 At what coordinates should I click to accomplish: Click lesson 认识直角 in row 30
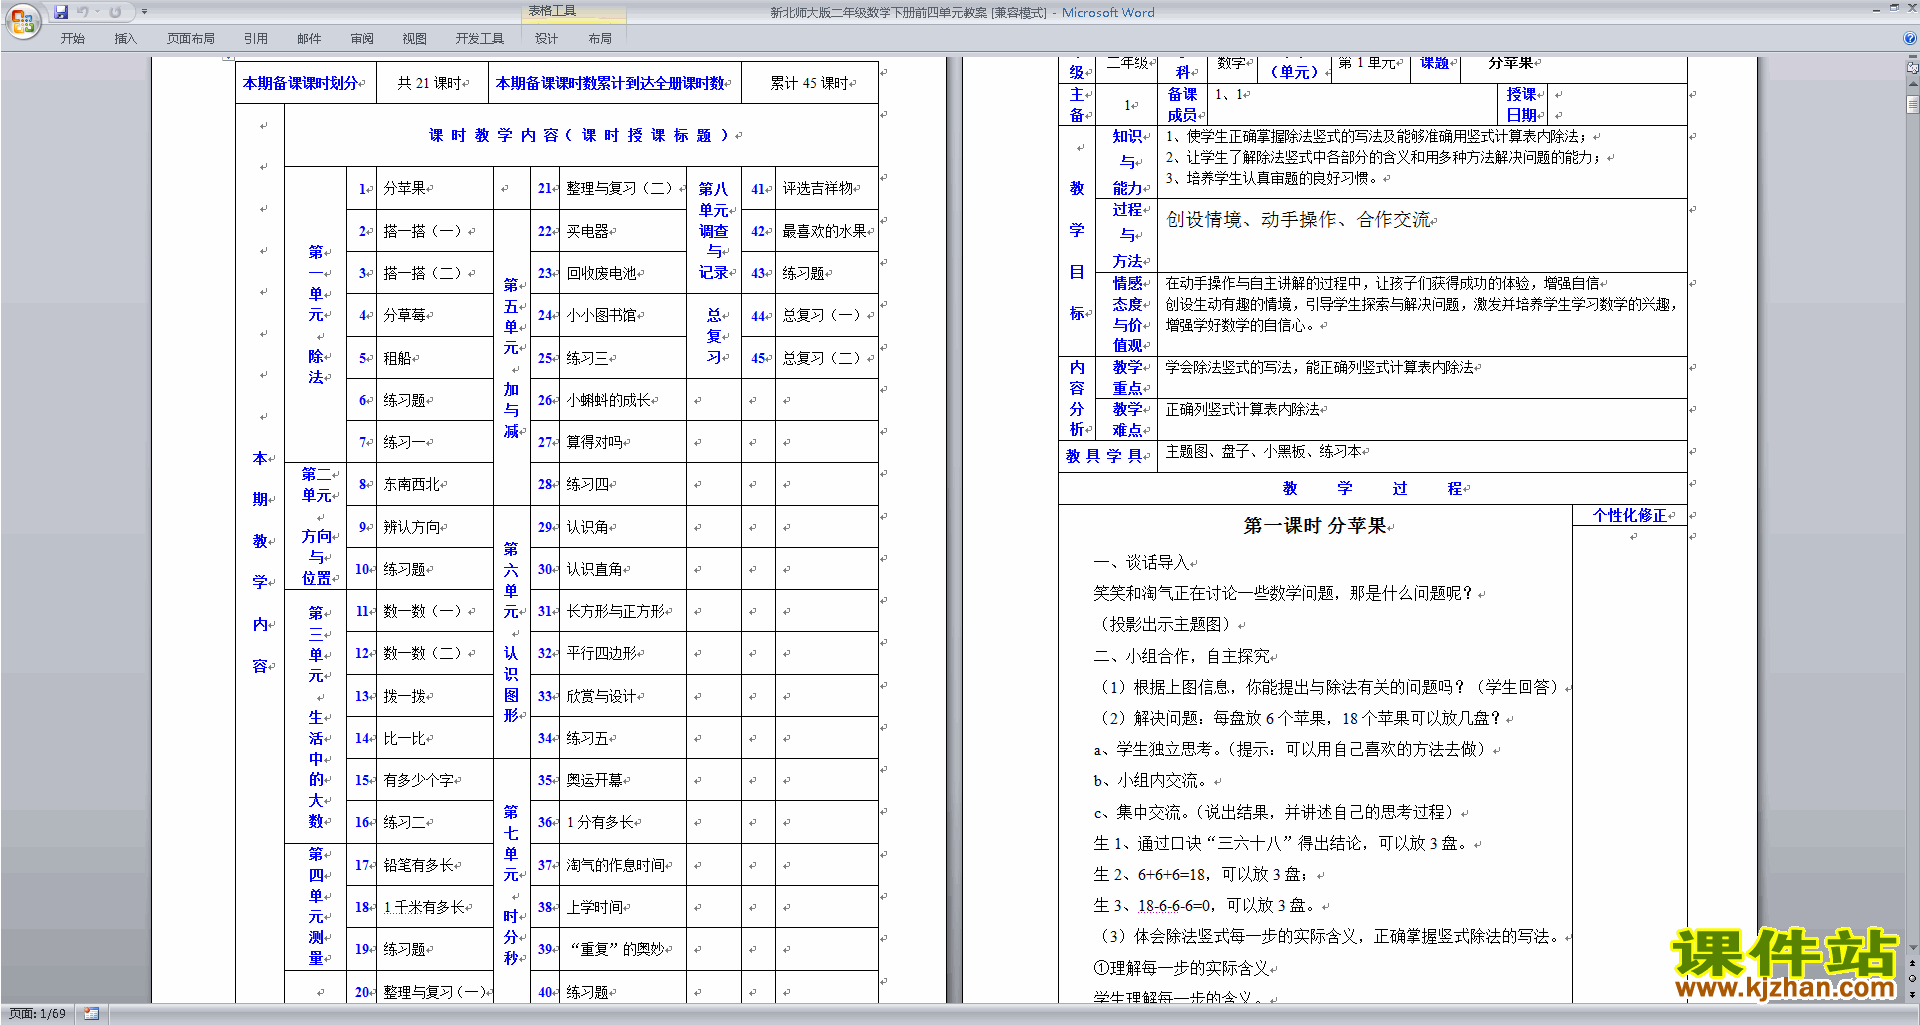(595, 569)
